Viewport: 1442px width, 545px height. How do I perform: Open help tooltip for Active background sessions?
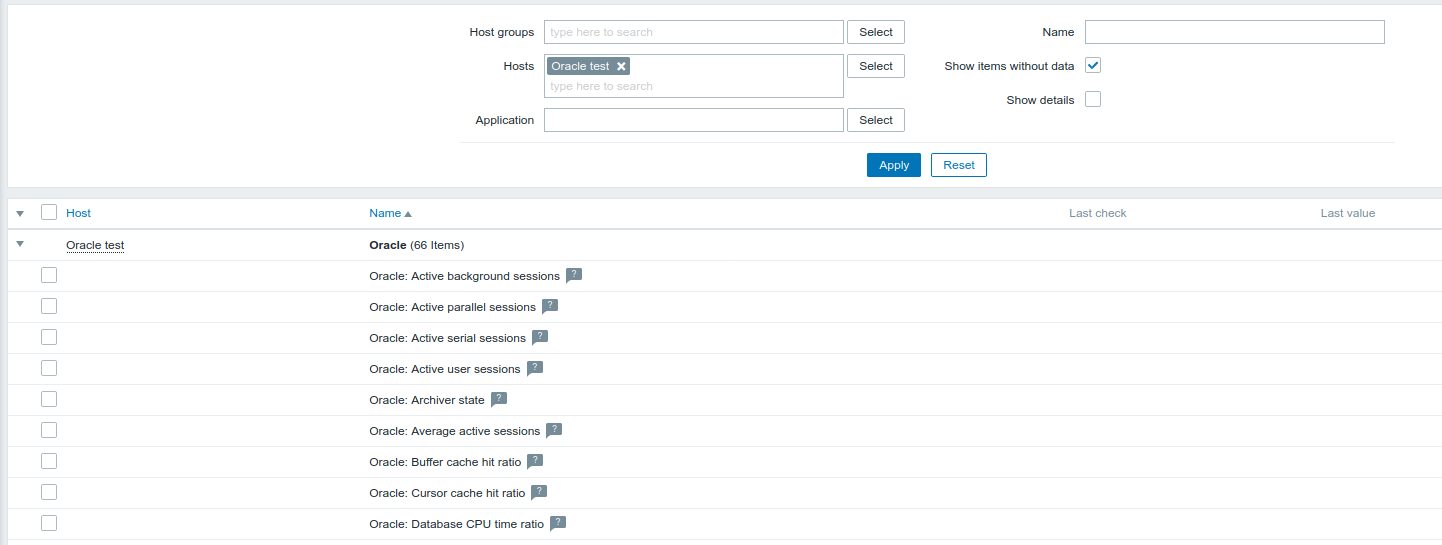(x=574, y=275)
